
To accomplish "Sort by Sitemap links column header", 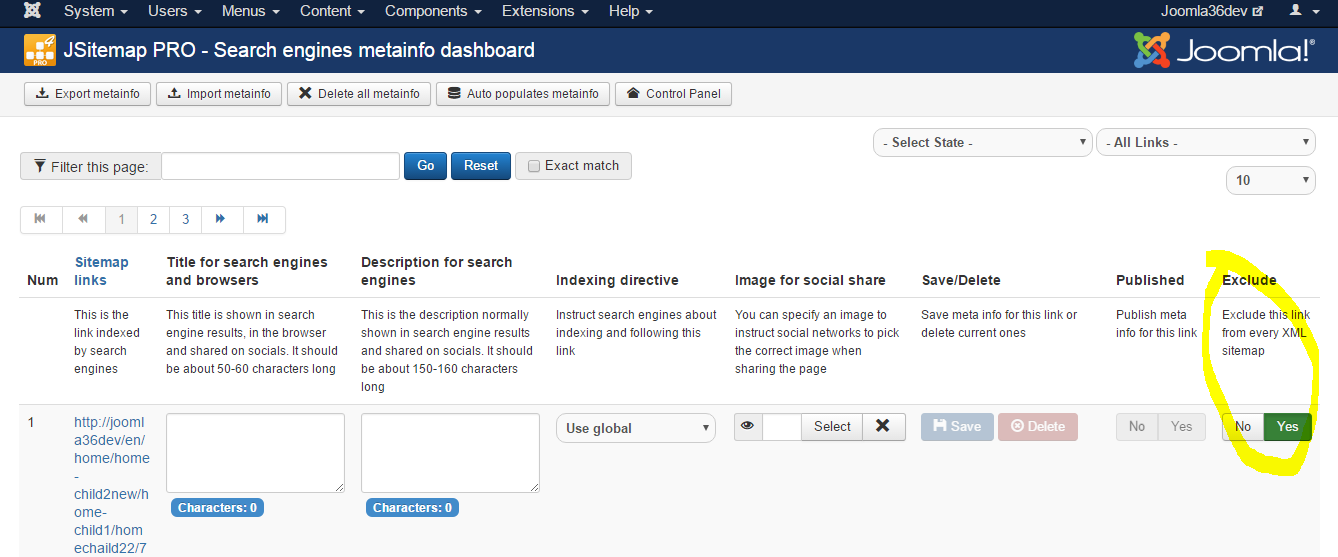I will coord(101,271).
